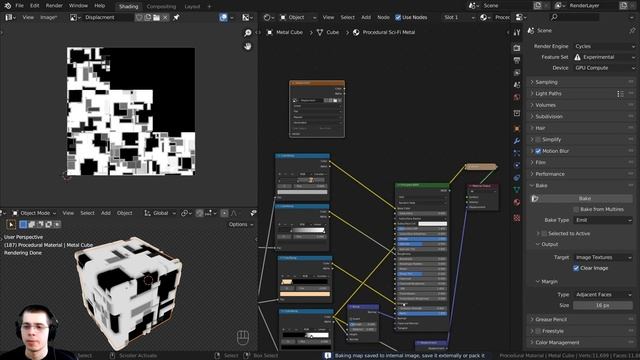Viewport: 640px width, 360px height.
Task: Switch to the Compositing workspace tab
Action: point(161,7)
